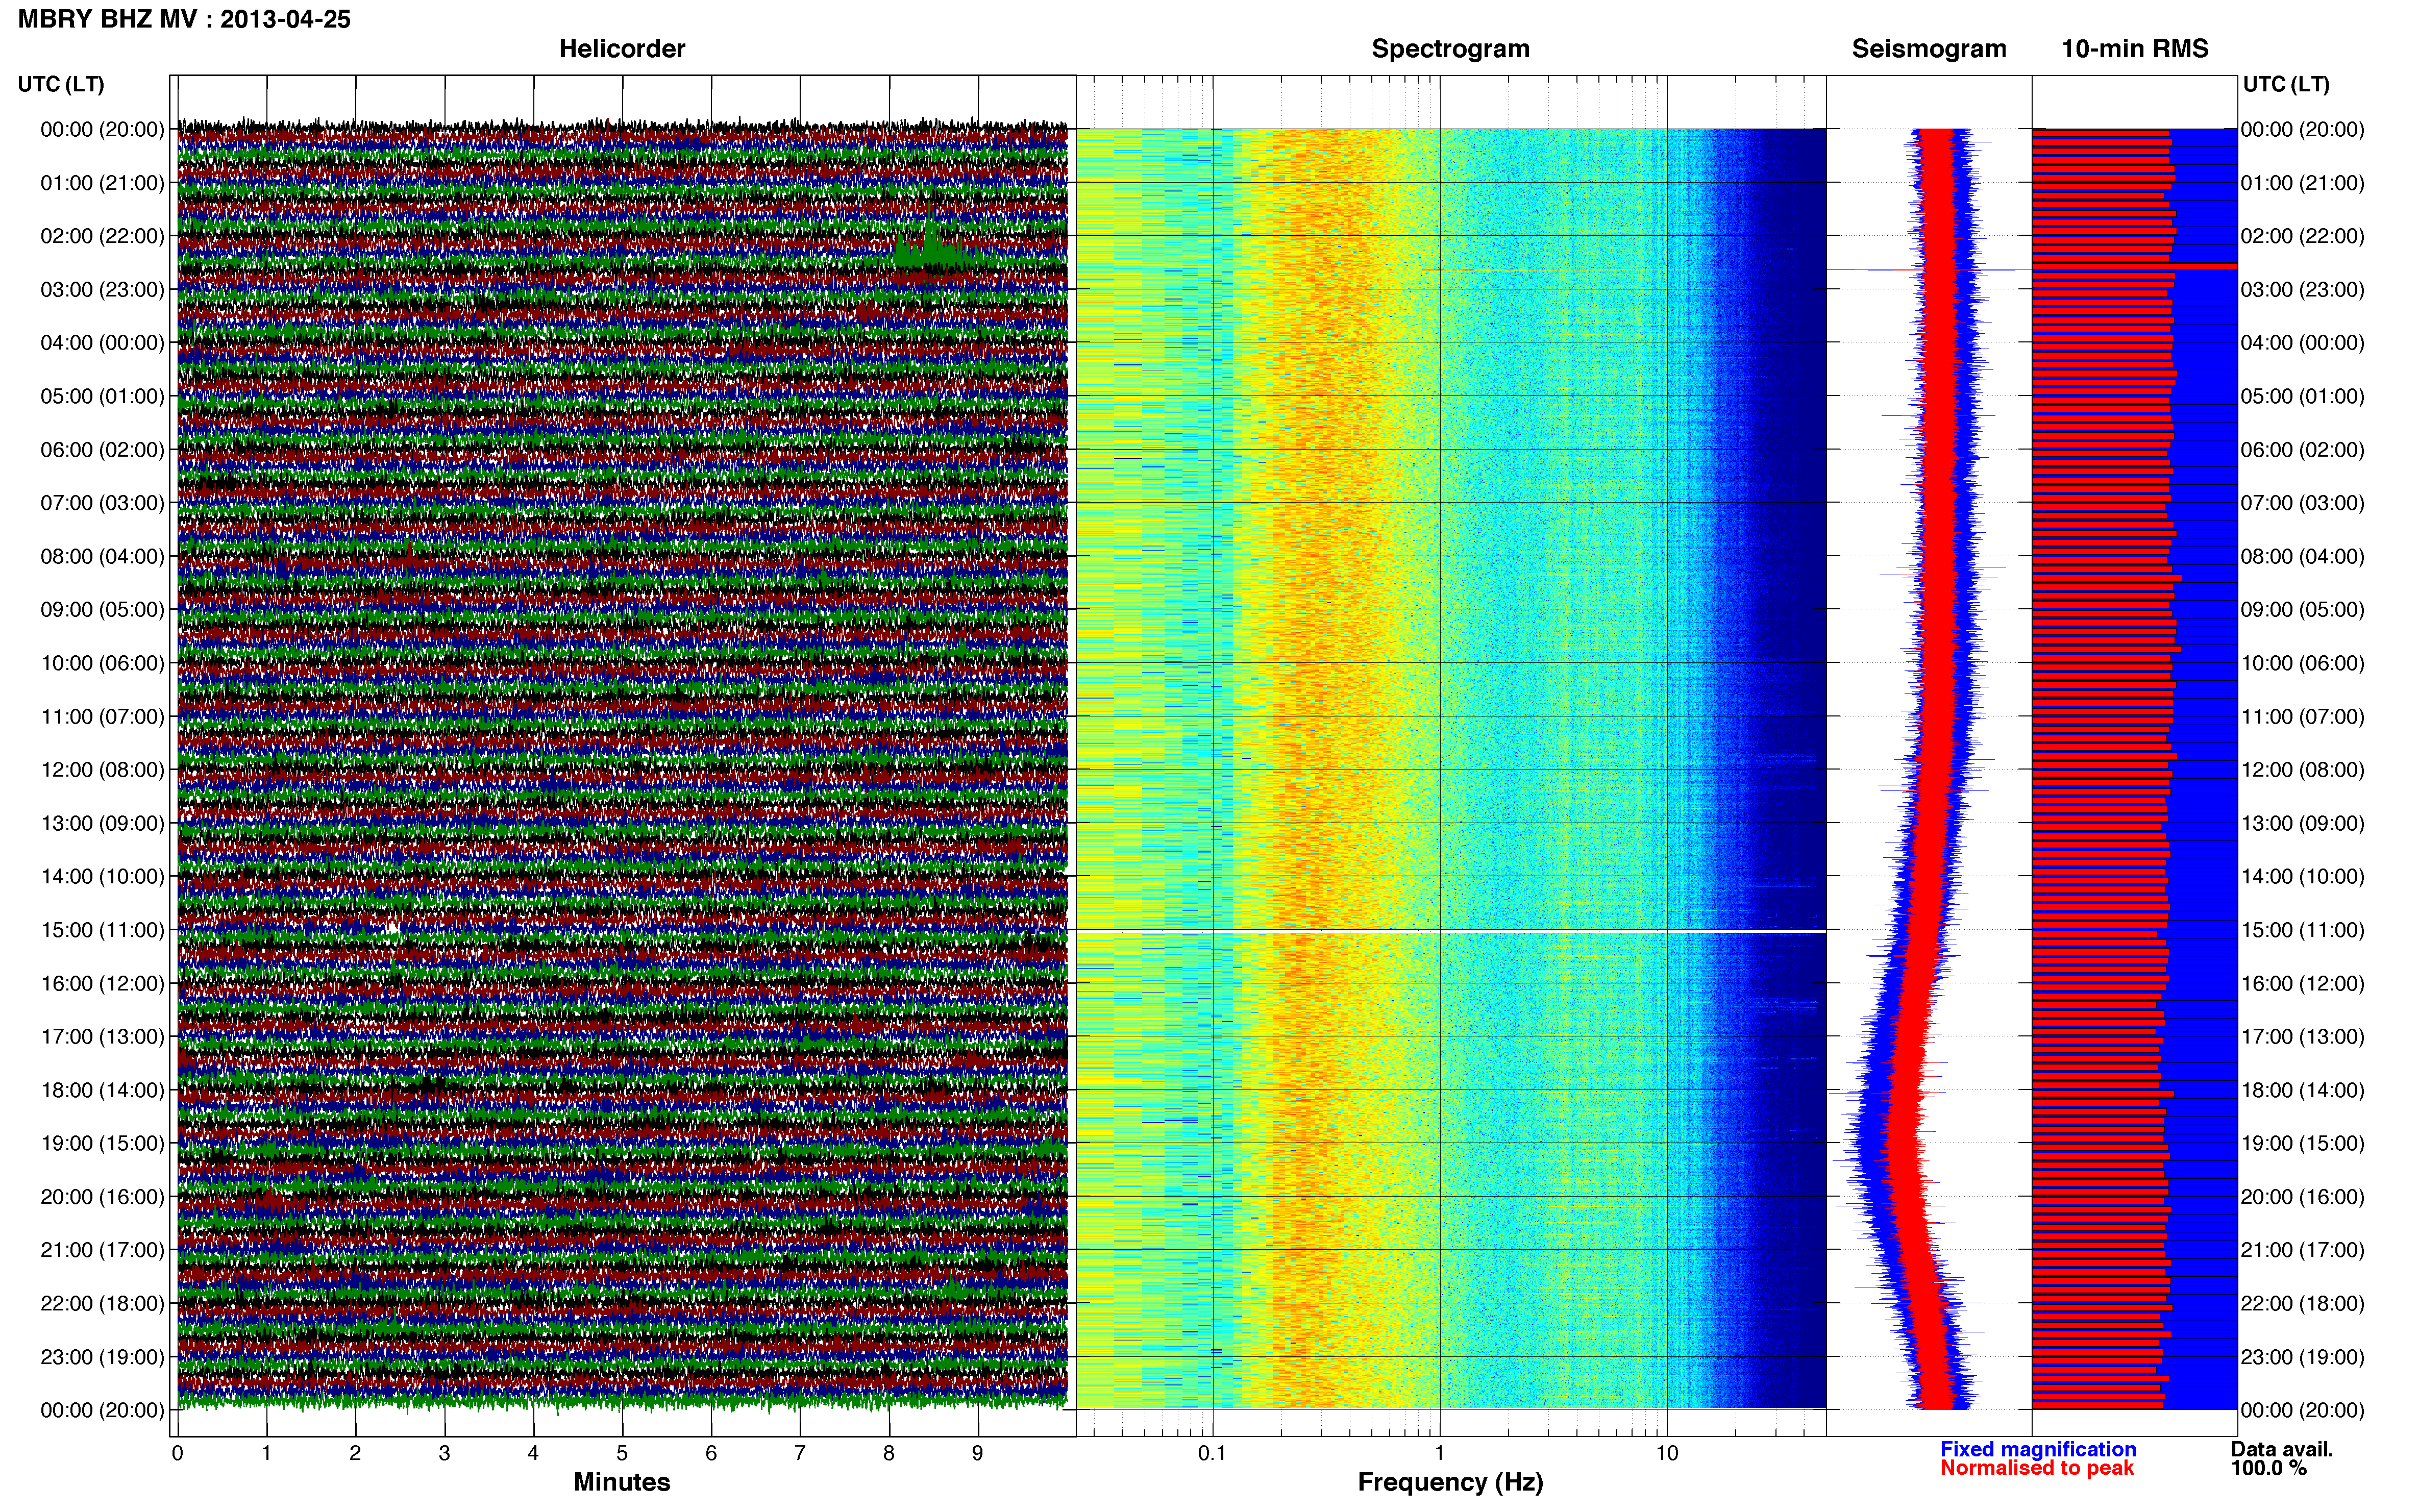The image size is (2419, 1512).
Task: Select the 'Data avail.' label
Action: pyautogui.click(x=2282, y=1449)
